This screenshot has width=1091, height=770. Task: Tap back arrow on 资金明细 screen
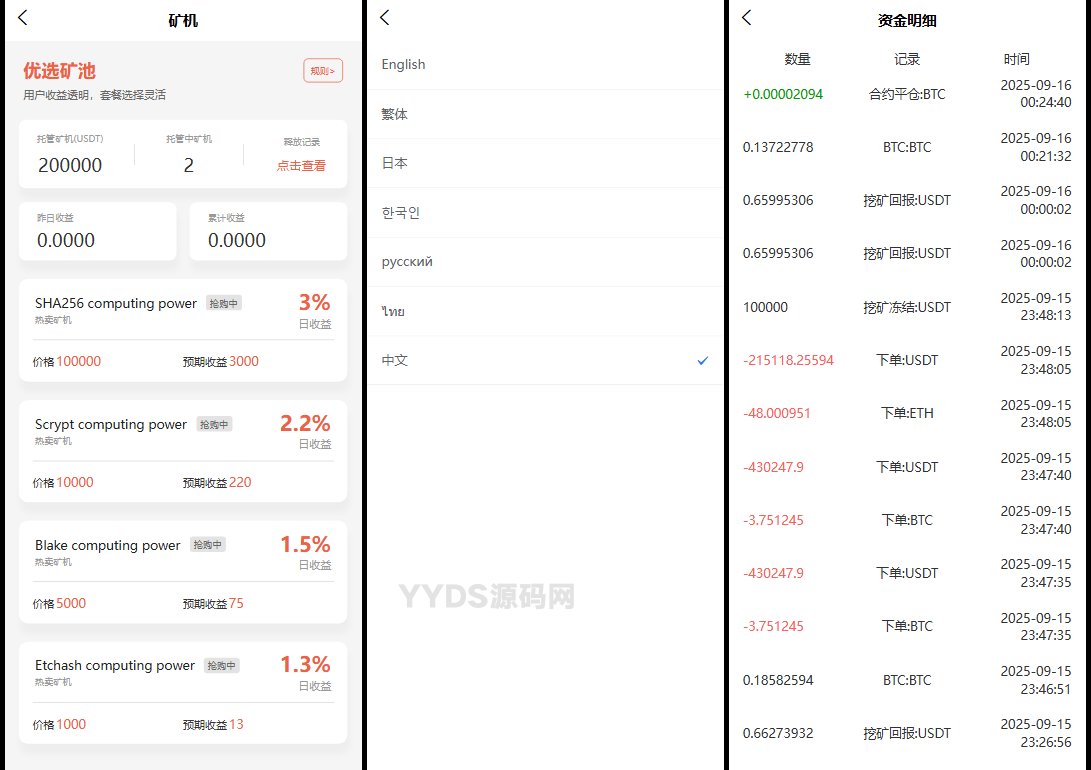747,18
